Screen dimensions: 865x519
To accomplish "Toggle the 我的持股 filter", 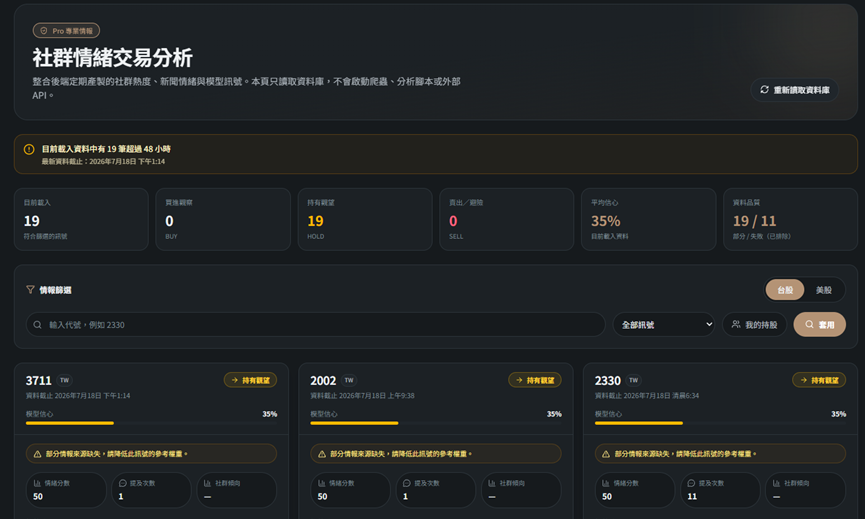I will tap(754, 325).
